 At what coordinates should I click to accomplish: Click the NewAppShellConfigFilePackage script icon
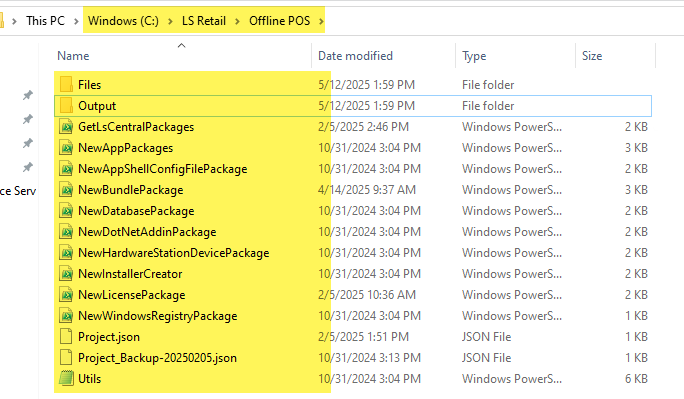(x=66, y=169)
